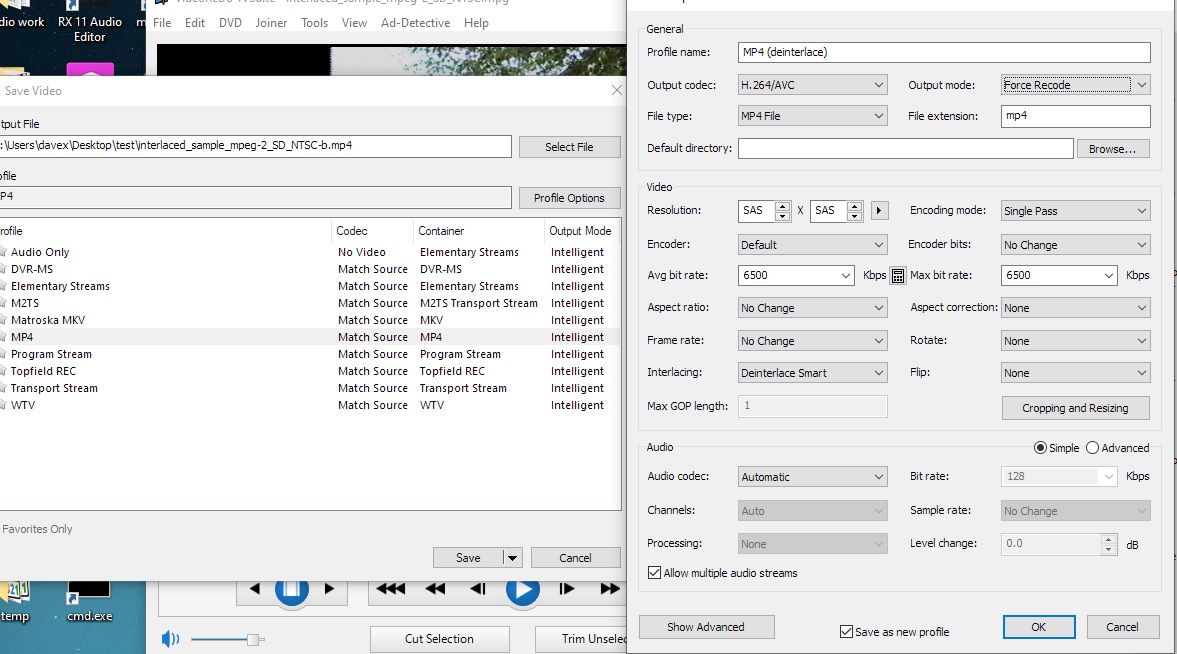Open the Flip dropdown
This screenshot has height=654, width=1177.
[1075, 372]
